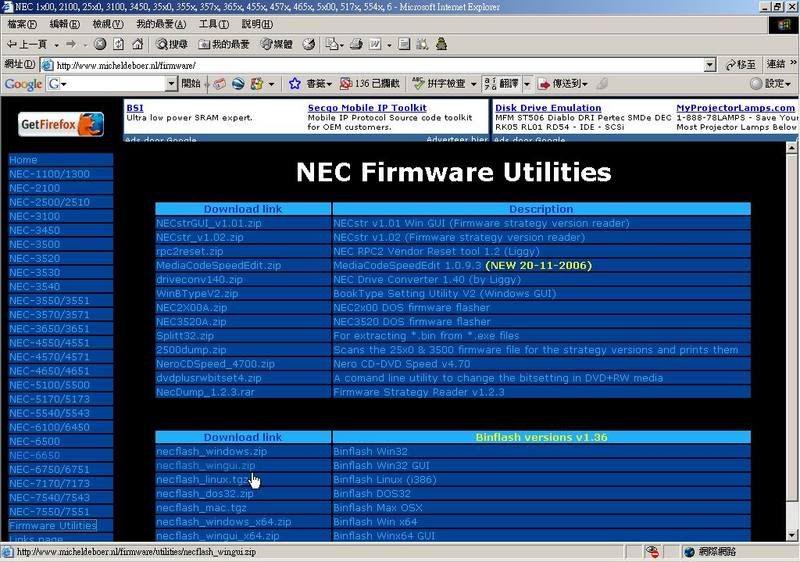Viewport: 800px width, 562px height.
Task: Download necflash_wingui.zip
Action: (x=206, y=466)
